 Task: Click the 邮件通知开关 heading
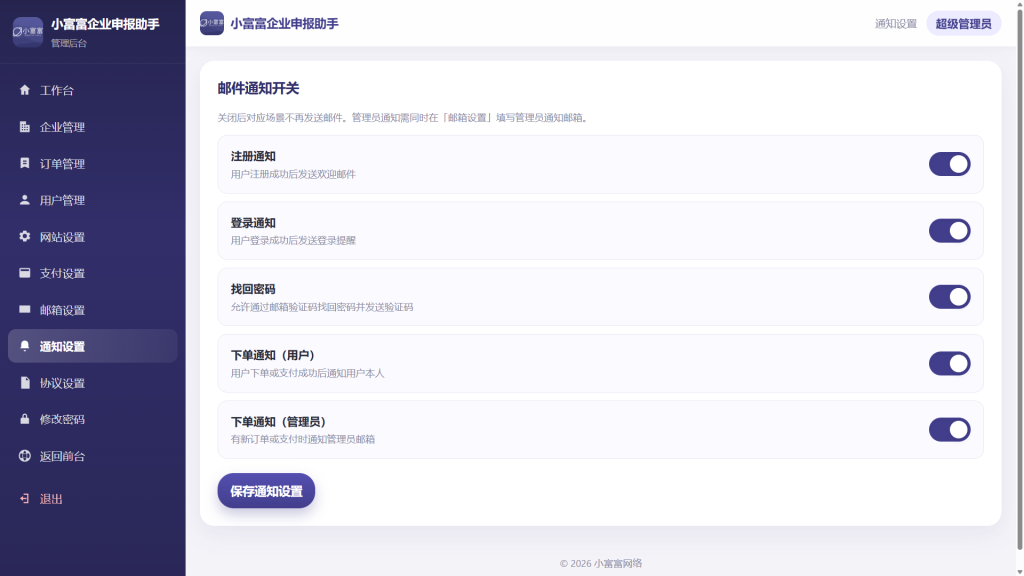coord(258,88)
